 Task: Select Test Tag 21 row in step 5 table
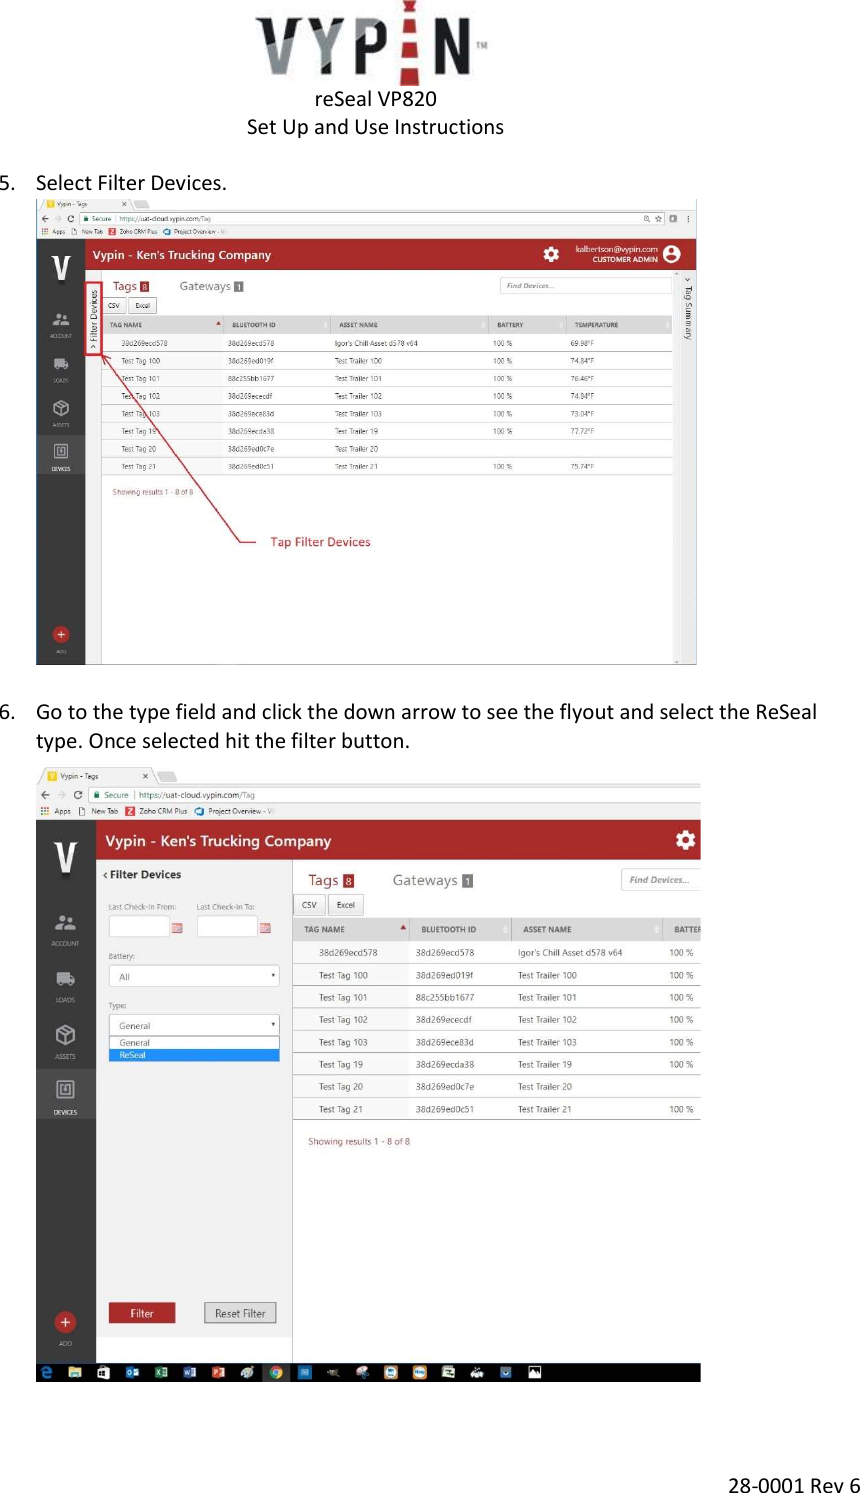tap(387, 466)
